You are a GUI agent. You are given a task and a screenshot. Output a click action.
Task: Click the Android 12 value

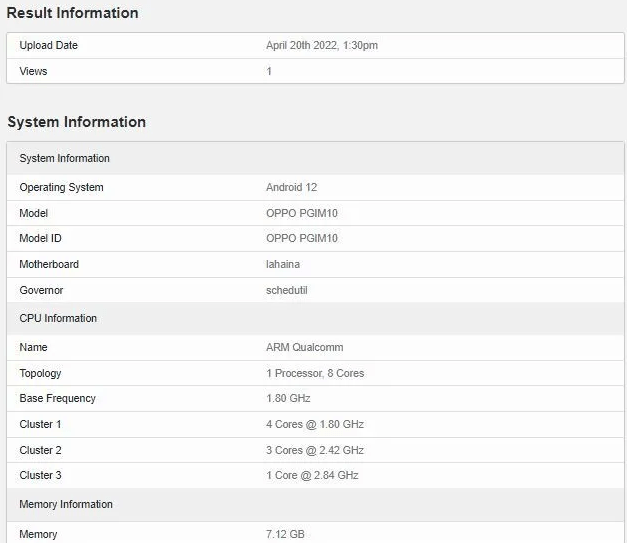[x=292, y=187]
